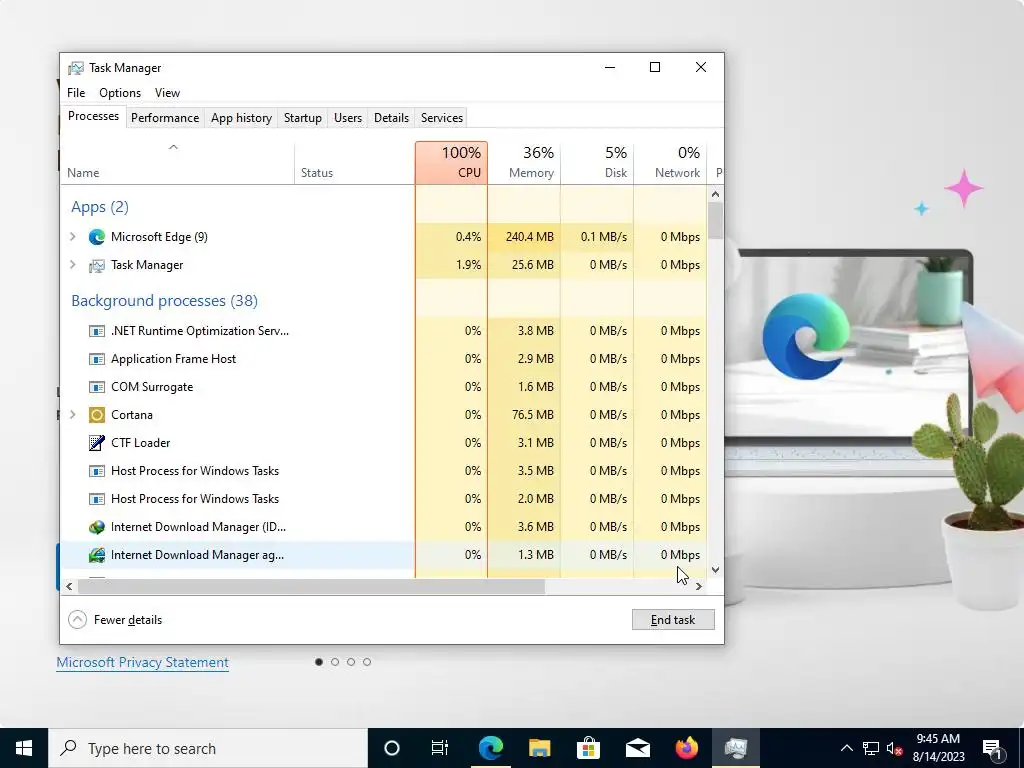The height and width of the screenshot is (768, 1024).
Task: Click the Application Frame Host icon
Action: [97, 359]
